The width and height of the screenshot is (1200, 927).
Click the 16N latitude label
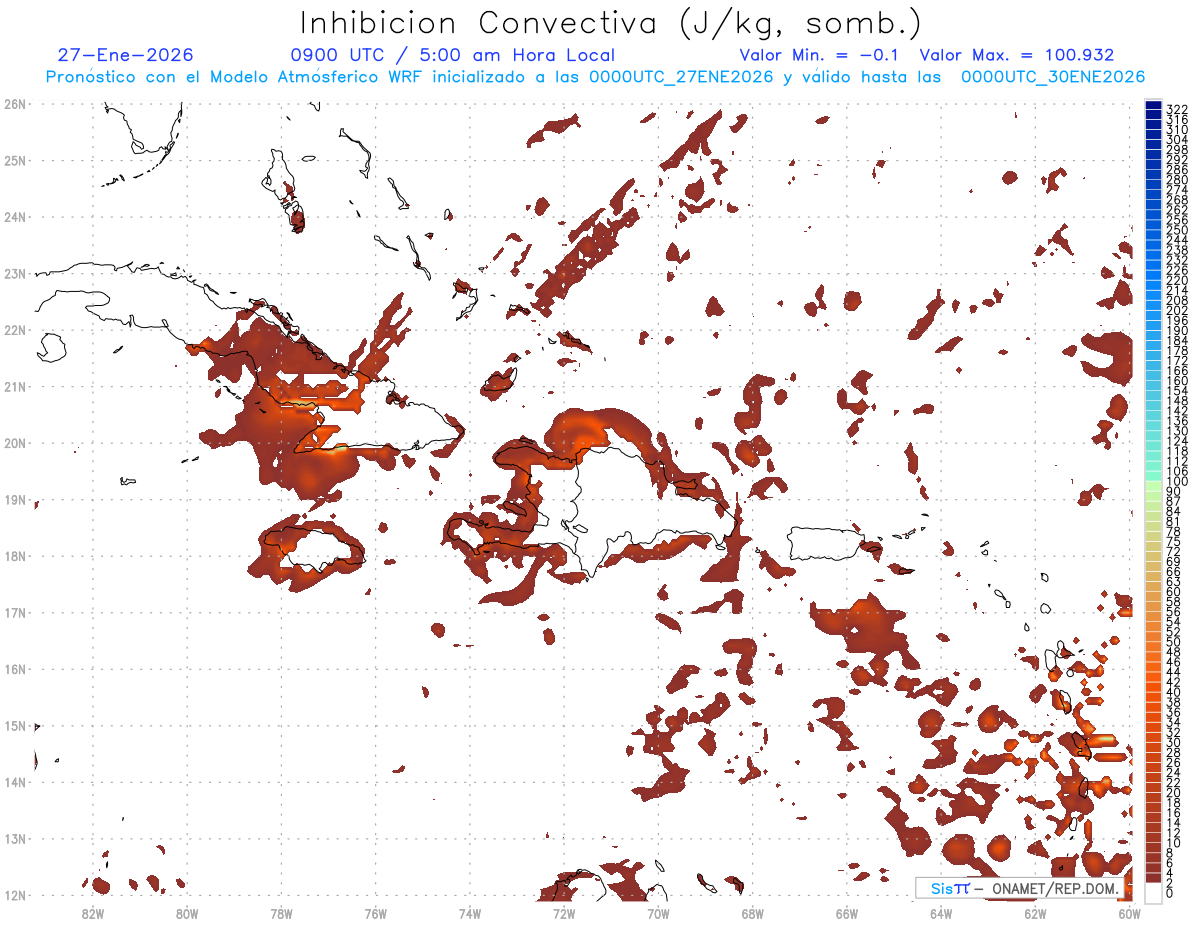15,669
